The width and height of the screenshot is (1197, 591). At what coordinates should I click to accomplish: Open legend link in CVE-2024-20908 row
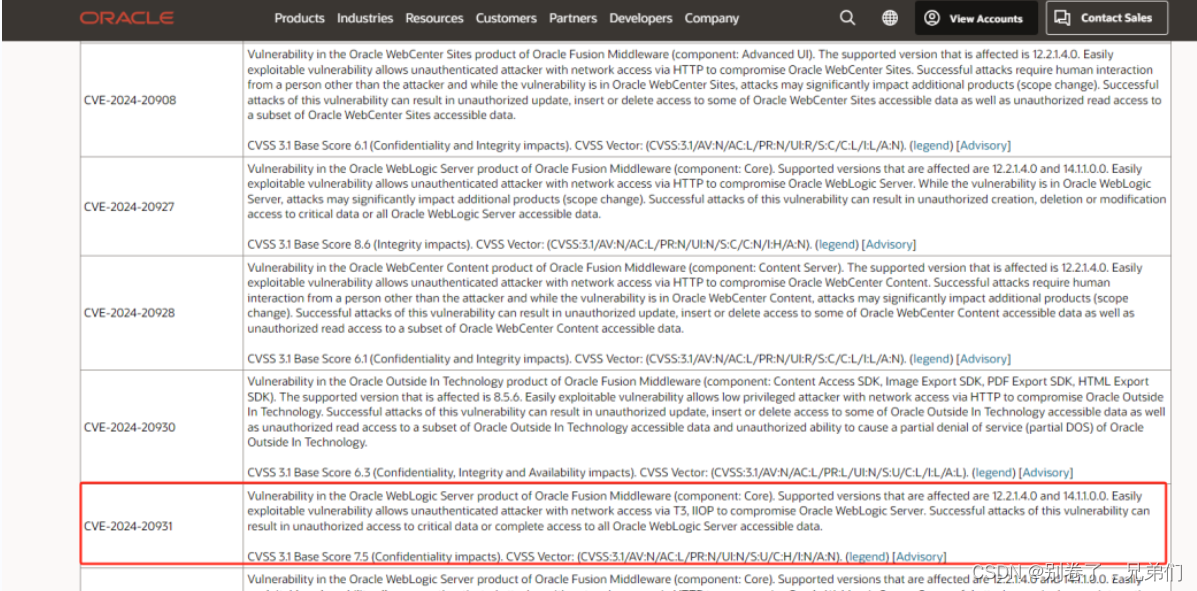(932, 145)
